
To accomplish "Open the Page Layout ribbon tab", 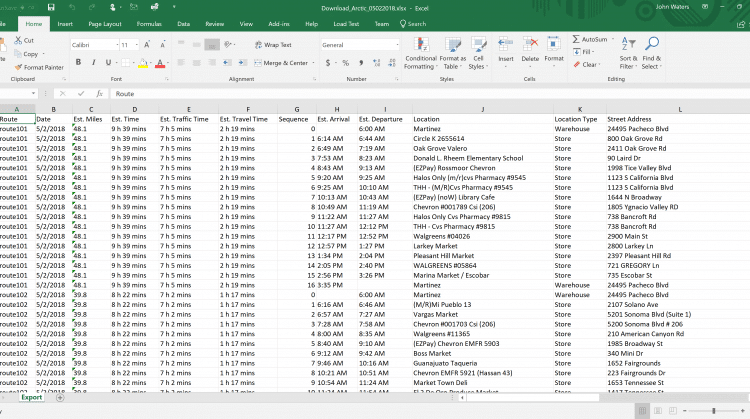I will coord(105,24).
